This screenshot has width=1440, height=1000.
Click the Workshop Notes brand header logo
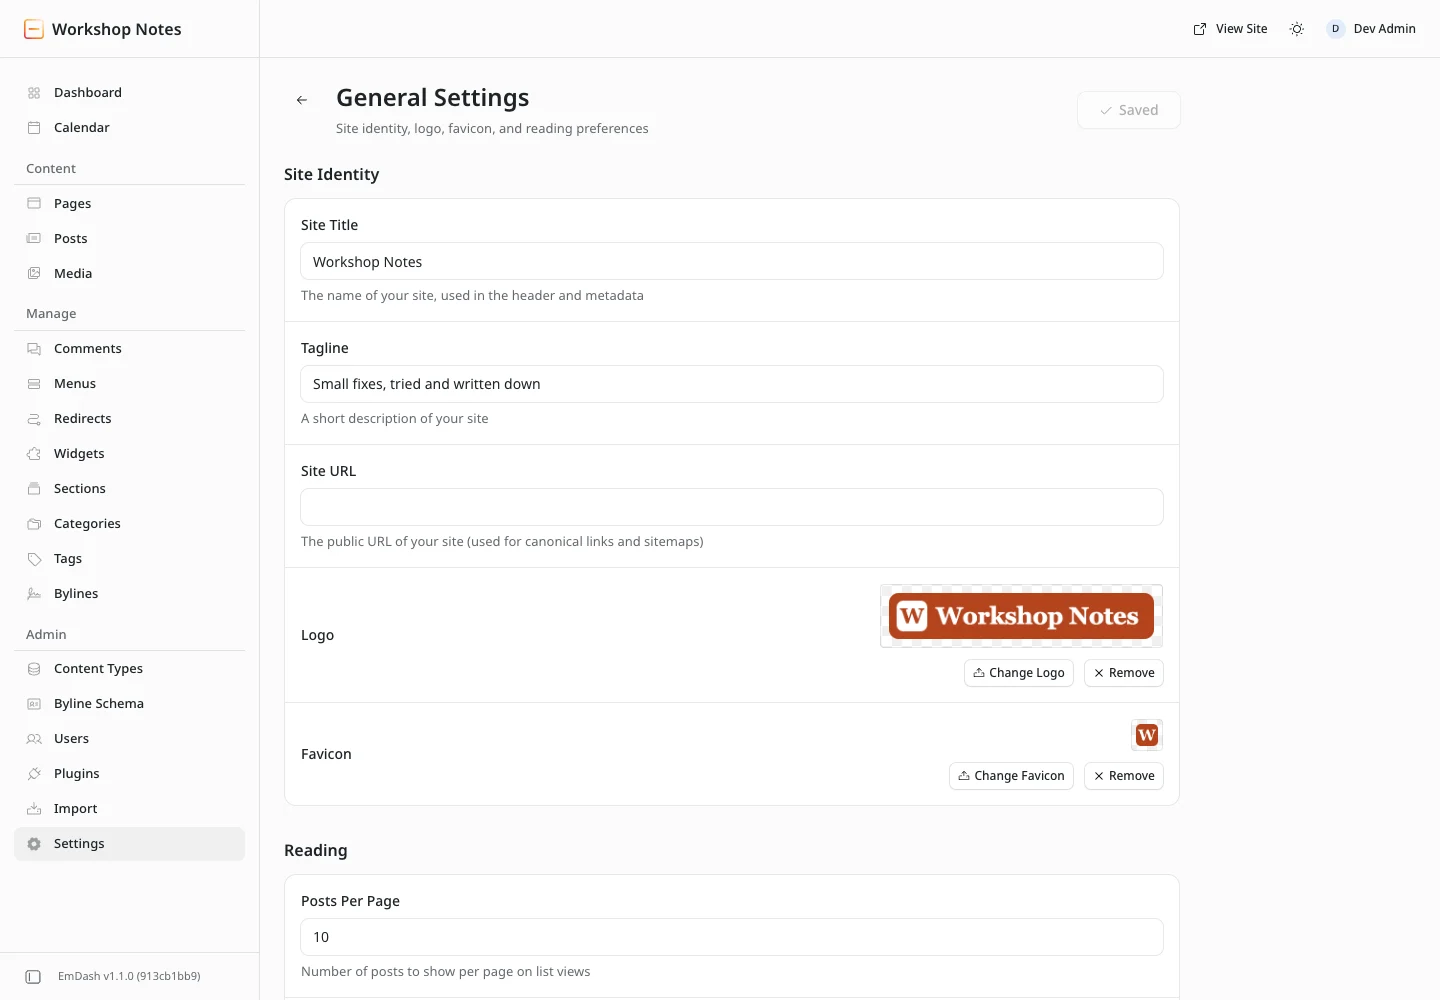click(103, 29)
